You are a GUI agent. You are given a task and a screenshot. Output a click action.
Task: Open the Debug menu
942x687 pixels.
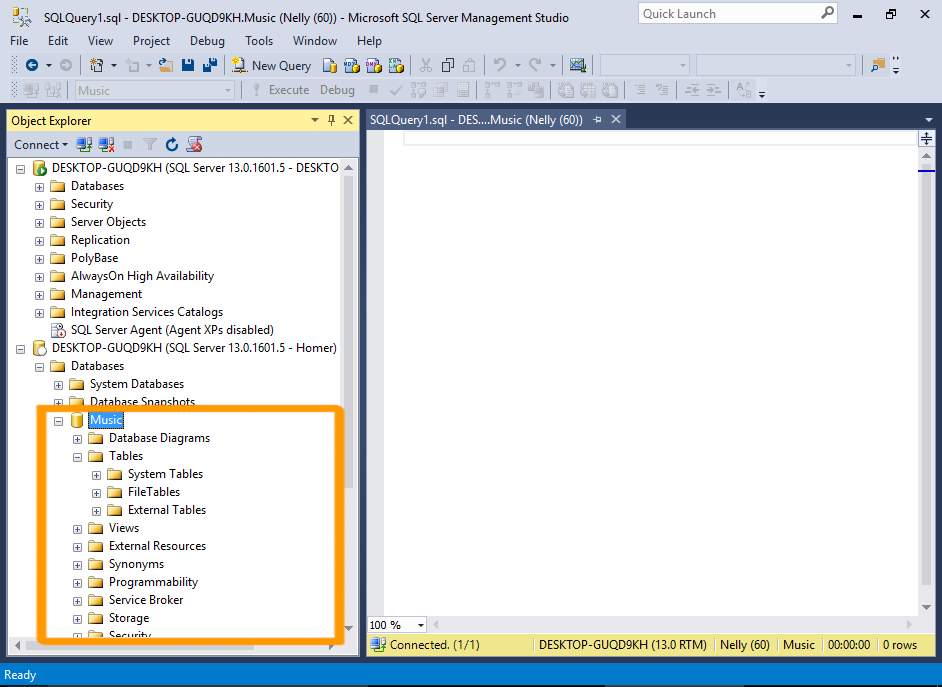tap(207, 41)
